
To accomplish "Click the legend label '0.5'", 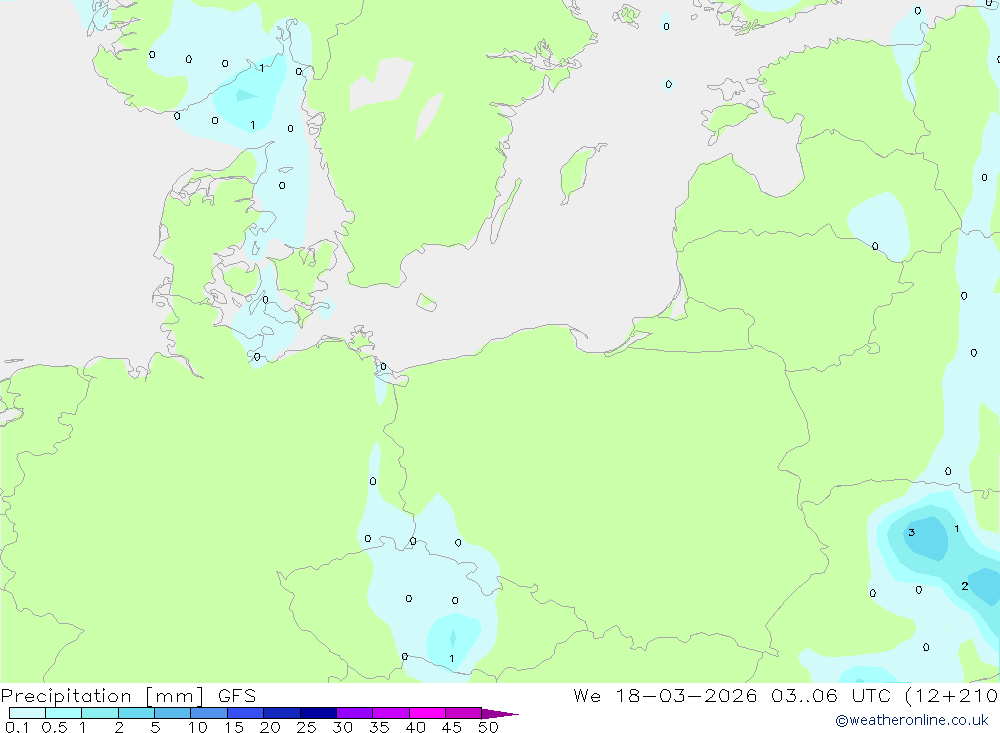I will coord(54,727).
